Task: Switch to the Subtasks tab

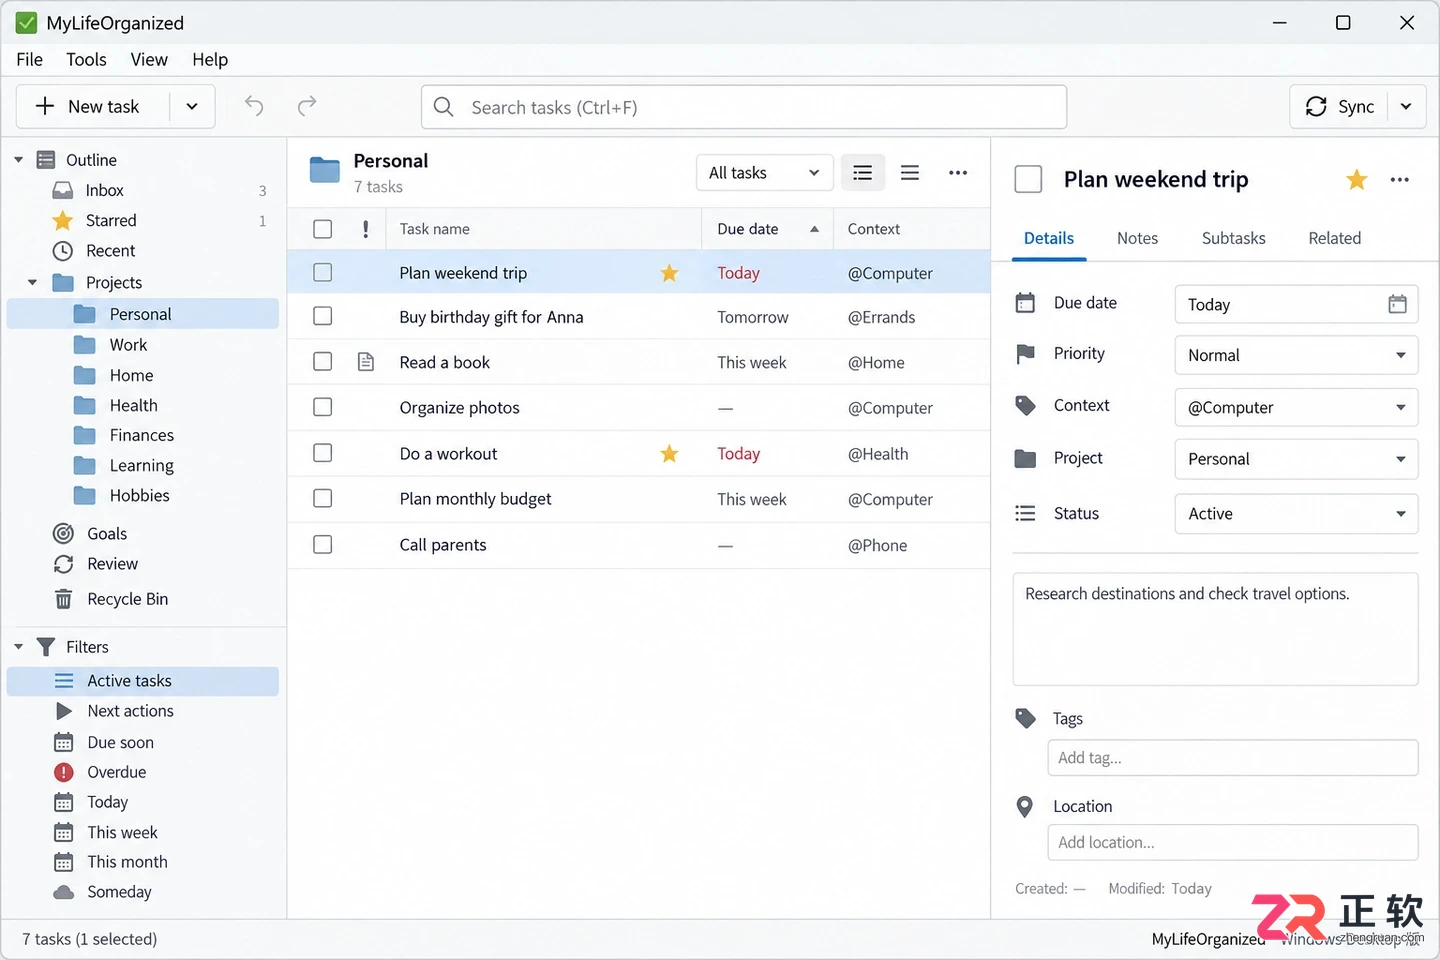Action: tap(1233, 238)
